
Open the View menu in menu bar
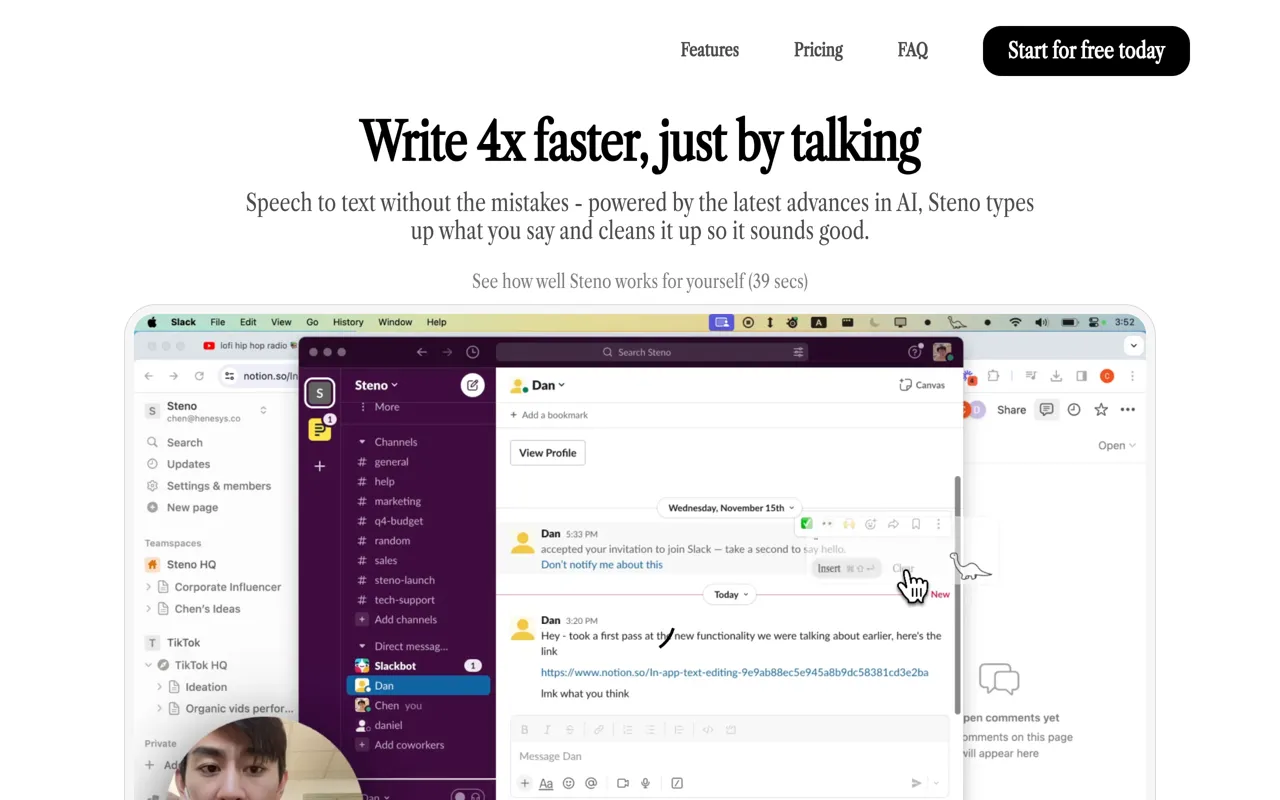281,322
